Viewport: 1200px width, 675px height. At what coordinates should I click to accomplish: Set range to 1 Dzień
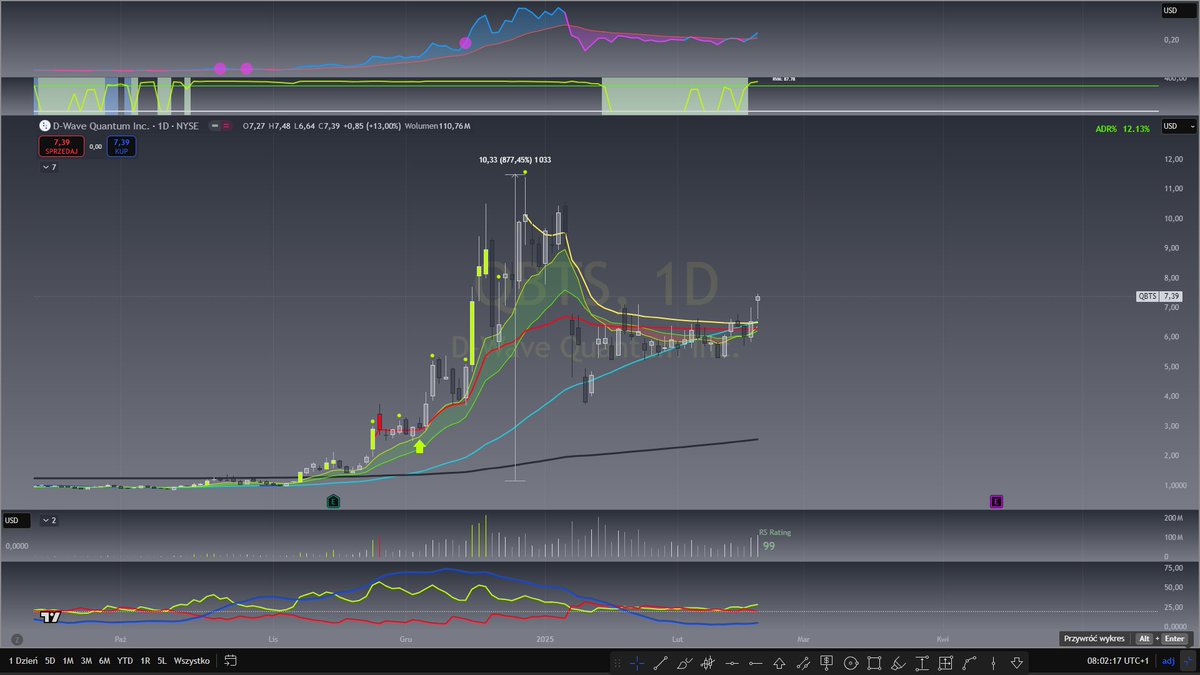(22, 661)
